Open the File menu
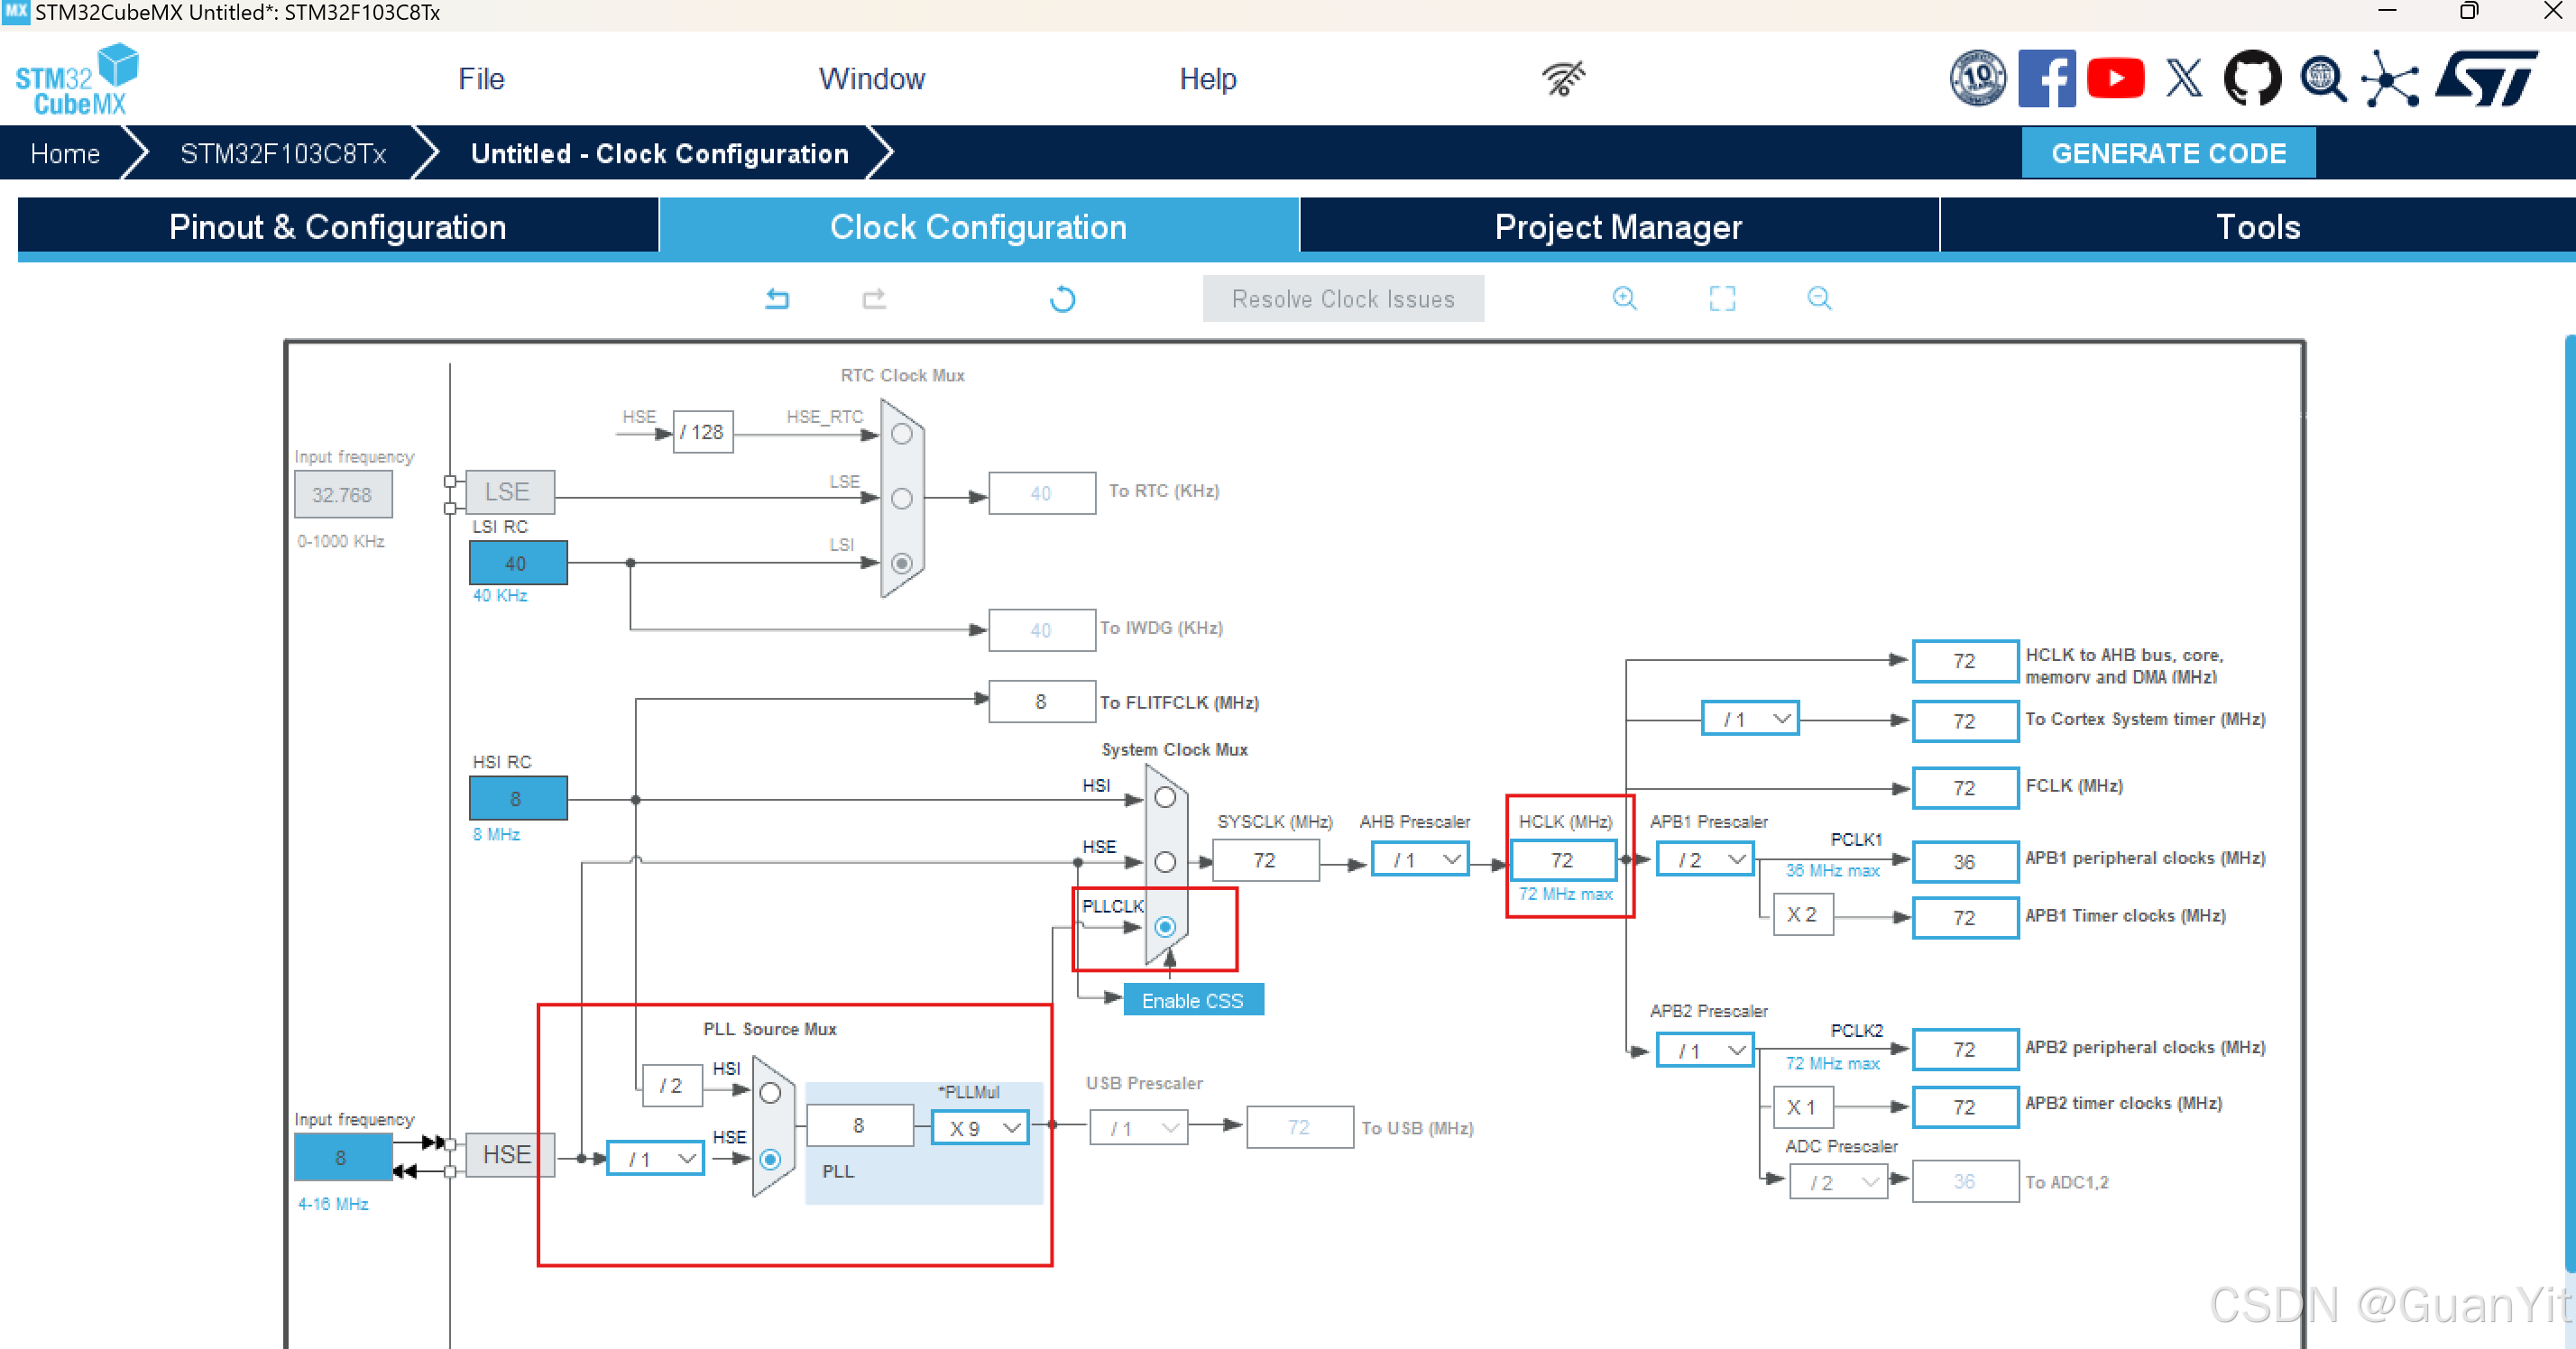 coord(481,79)
